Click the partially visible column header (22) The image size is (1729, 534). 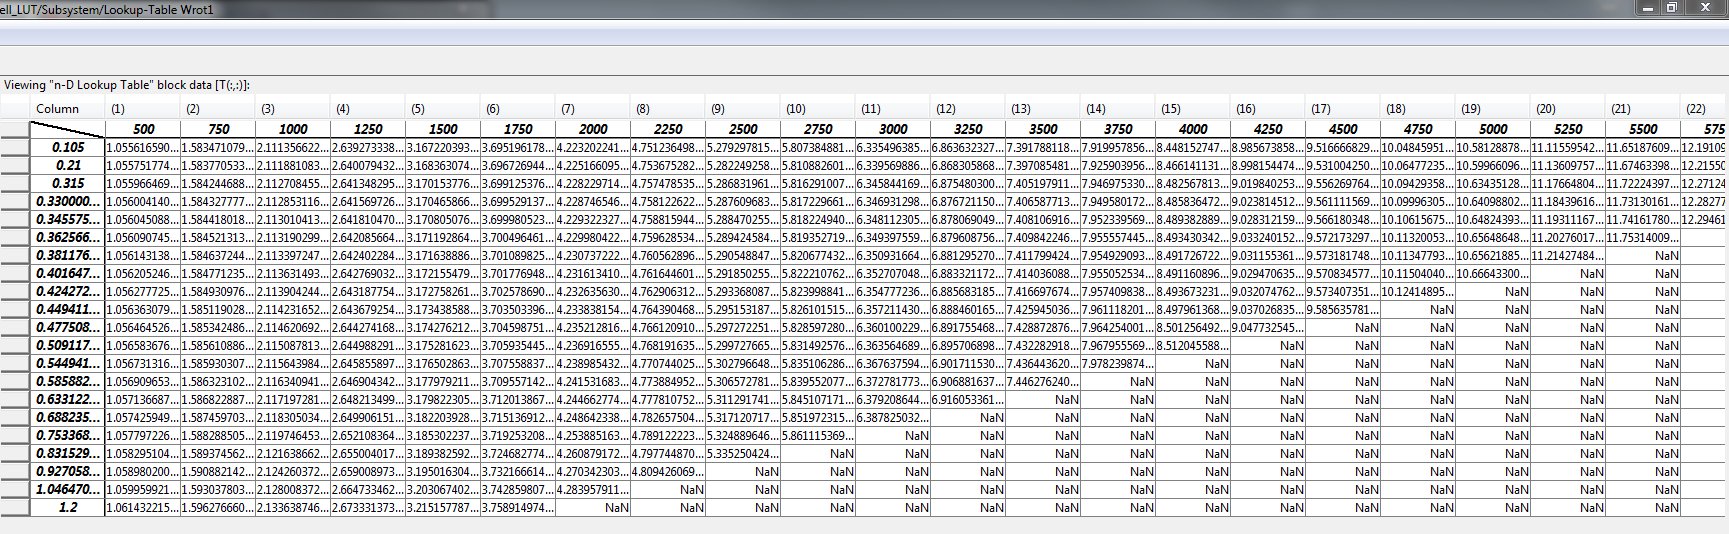[x=1696, y=109]
